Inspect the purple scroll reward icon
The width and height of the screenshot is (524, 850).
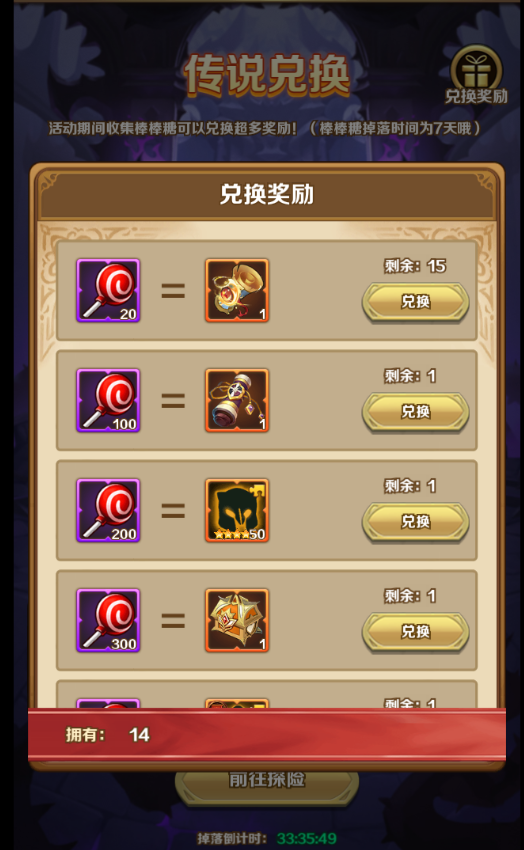pyautogui.click(x=237, y=401)
